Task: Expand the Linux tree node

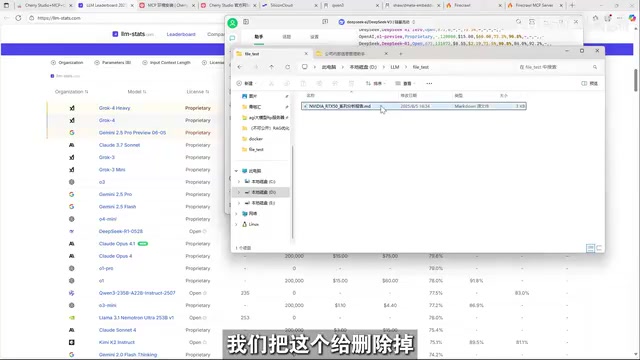Action: [x=236, y=224]
